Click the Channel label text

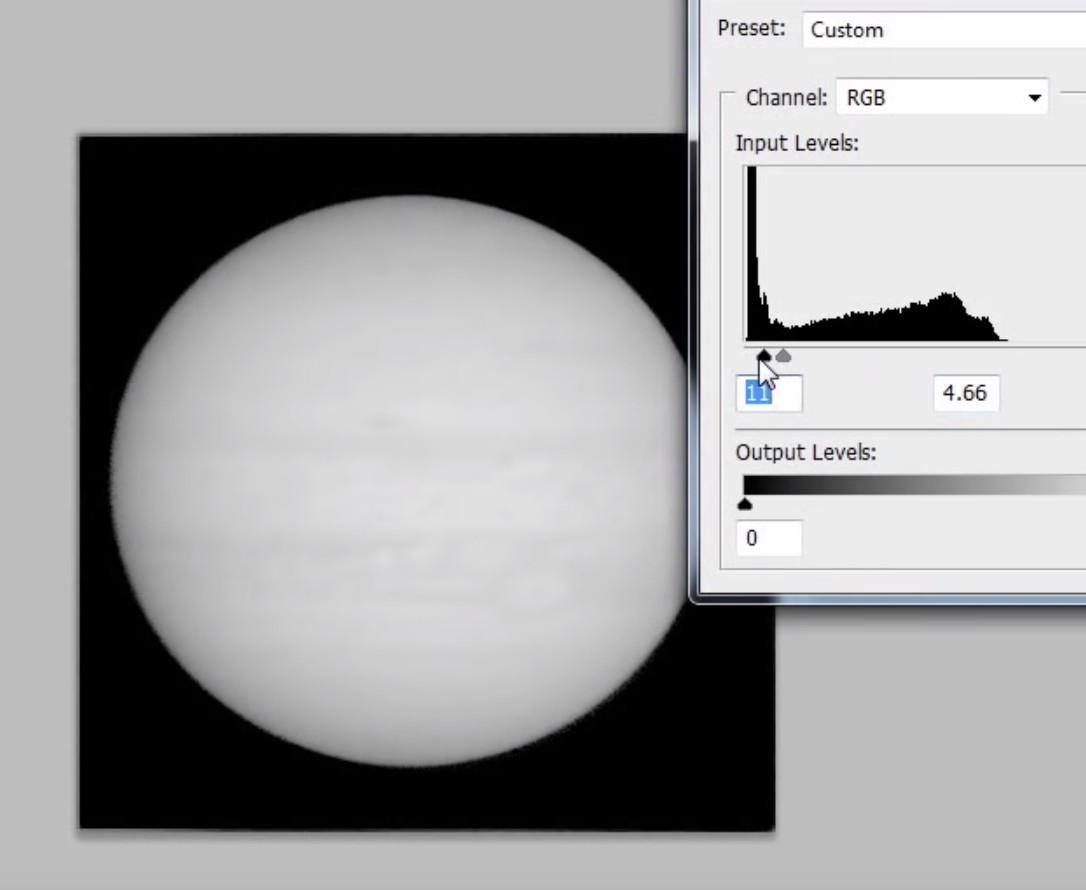[x=786, y=98]
